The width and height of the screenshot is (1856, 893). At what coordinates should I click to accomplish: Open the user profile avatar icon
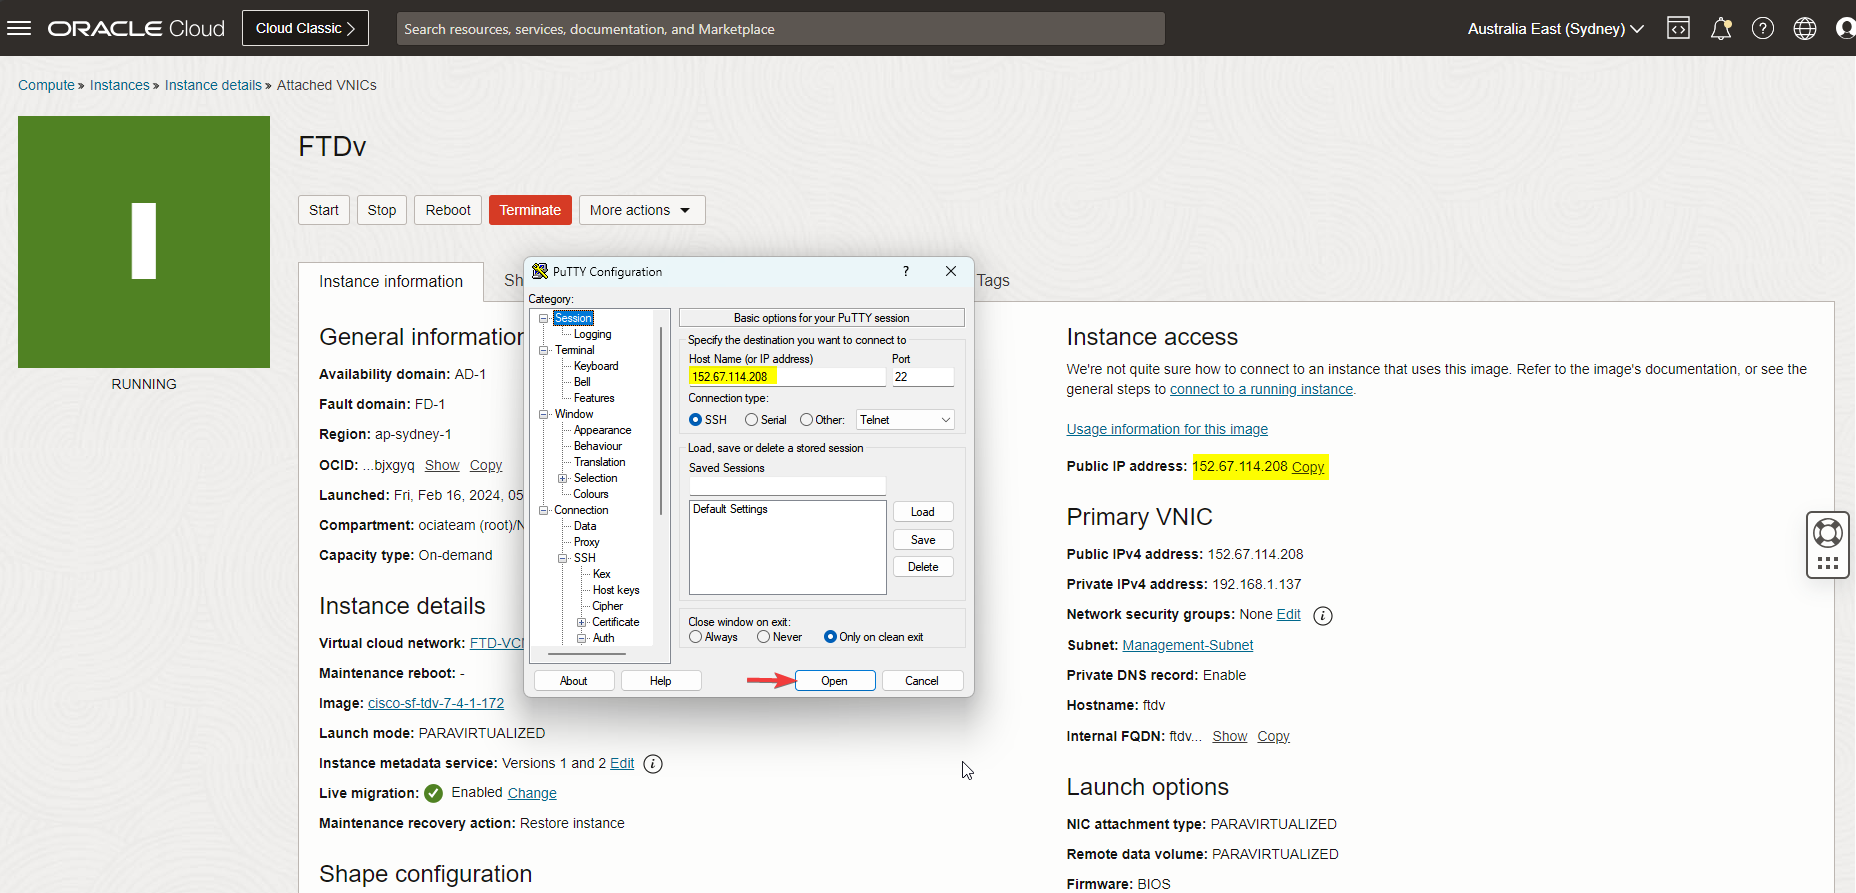(x=1846, y=28)
